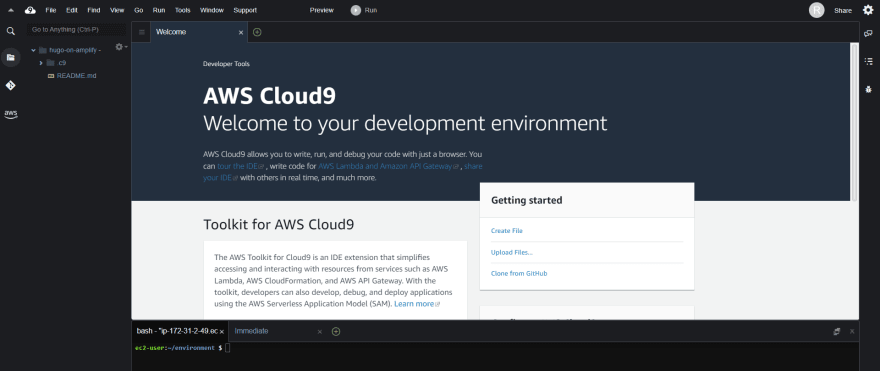880x371 pixels.
Task: Switch to the Immediate tab
Action: 277,331
